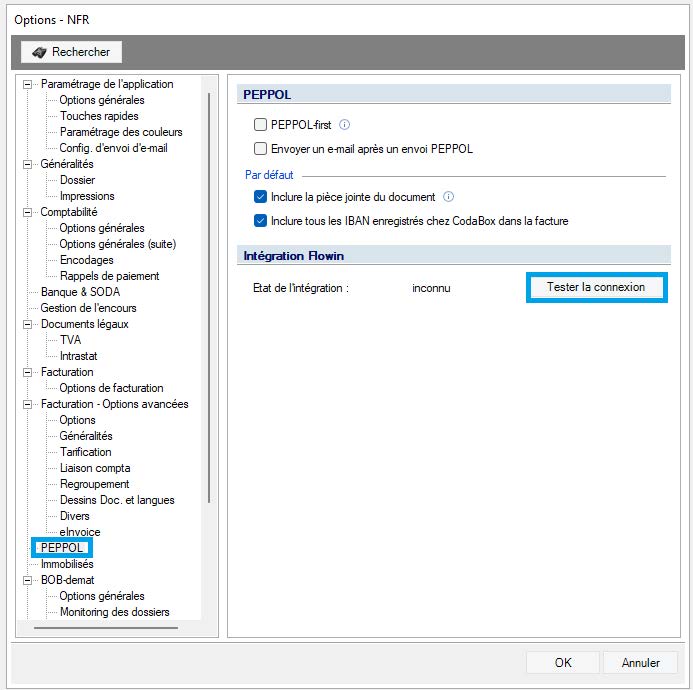Screen dimensions: 693x690
Task: Click the info icon next to PEPPOL-first
Action: [344, 125]
